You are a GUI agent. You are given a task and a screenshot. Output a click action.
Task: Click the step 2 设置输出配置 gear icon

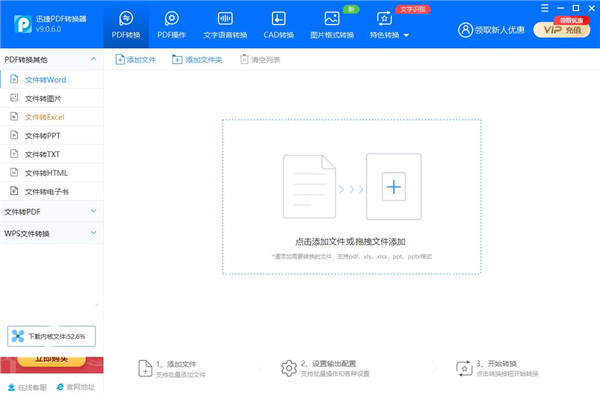click(x=289, y=368)
